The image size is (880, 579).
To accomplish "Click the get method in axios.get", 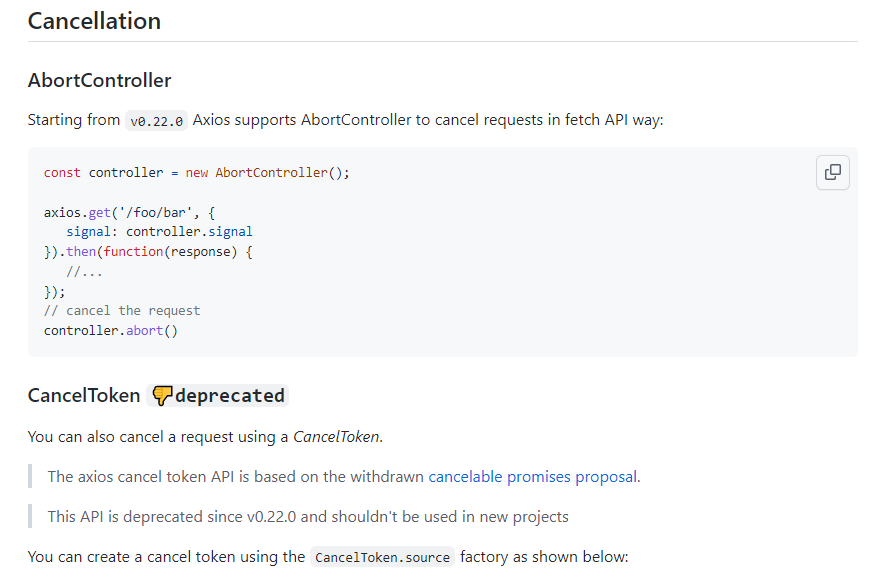I will tap(100, 213).
